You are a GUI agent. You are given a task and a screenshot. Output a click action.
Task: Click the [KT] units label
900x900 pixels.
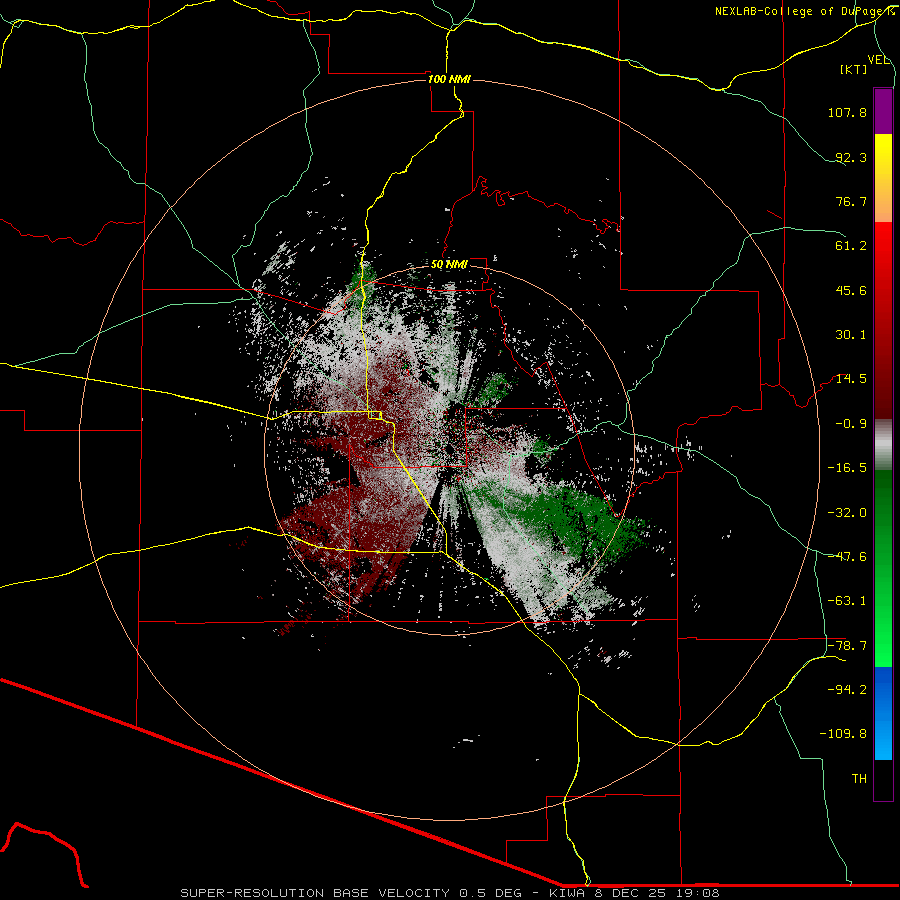[854, 69]
